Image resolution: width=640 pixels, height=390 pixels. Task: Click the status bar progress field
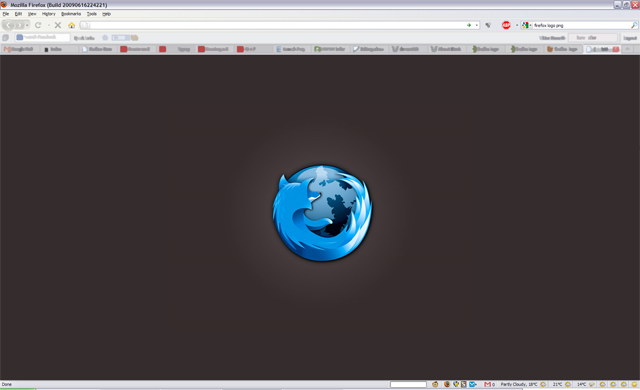tap(408, 384)
